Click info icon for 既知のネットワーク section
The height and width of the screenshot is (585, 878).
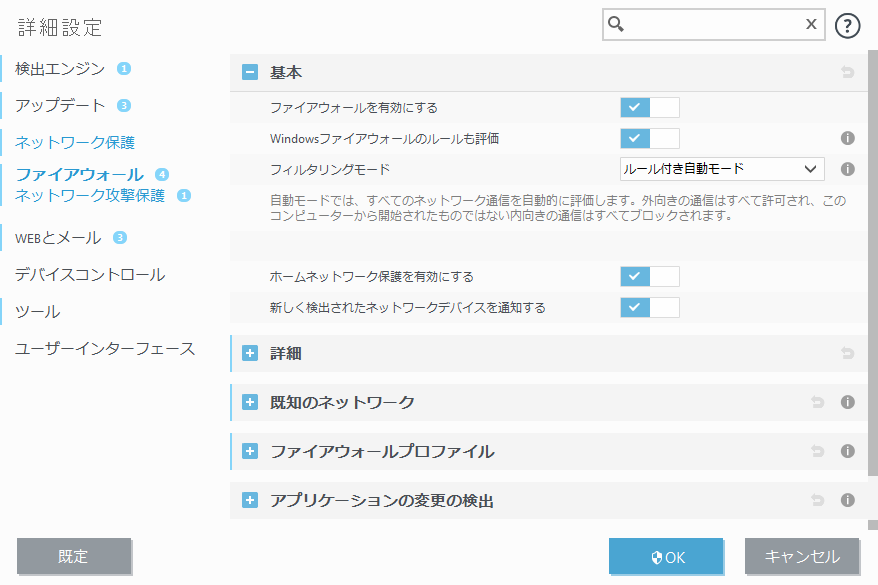point(847,403)
